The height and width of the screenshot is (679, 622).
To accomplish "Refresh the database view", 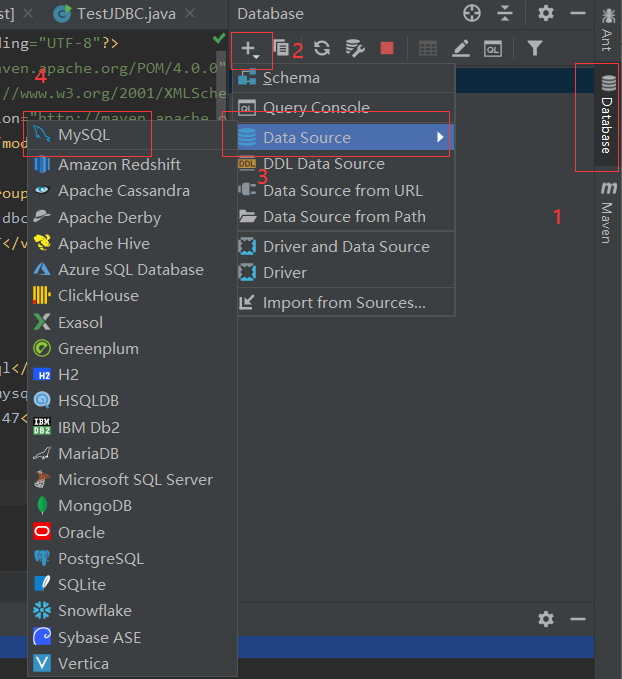I will [x=322, y=48].
